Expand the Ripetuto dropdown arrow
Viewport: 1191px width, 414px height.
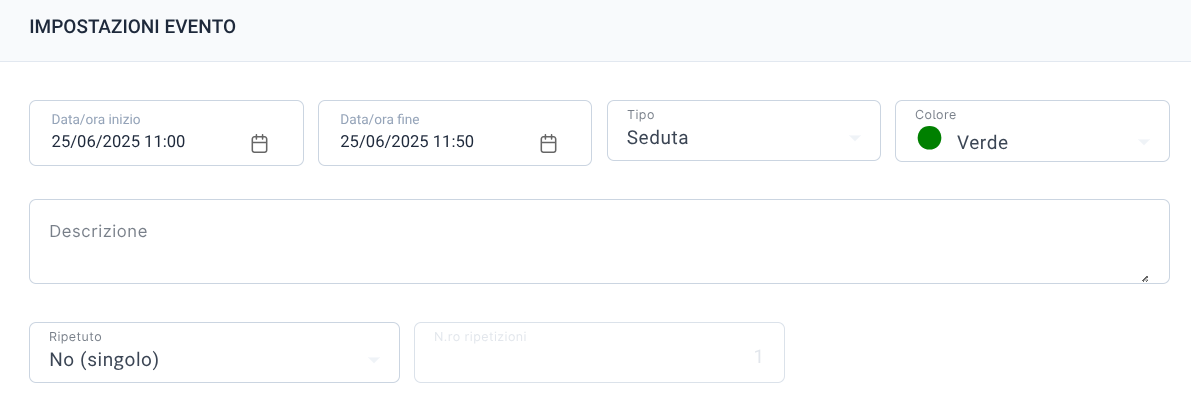374,360
